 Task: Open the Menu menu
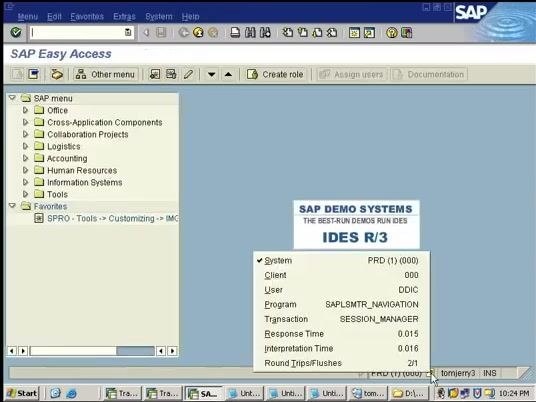[x=28, y=16]
